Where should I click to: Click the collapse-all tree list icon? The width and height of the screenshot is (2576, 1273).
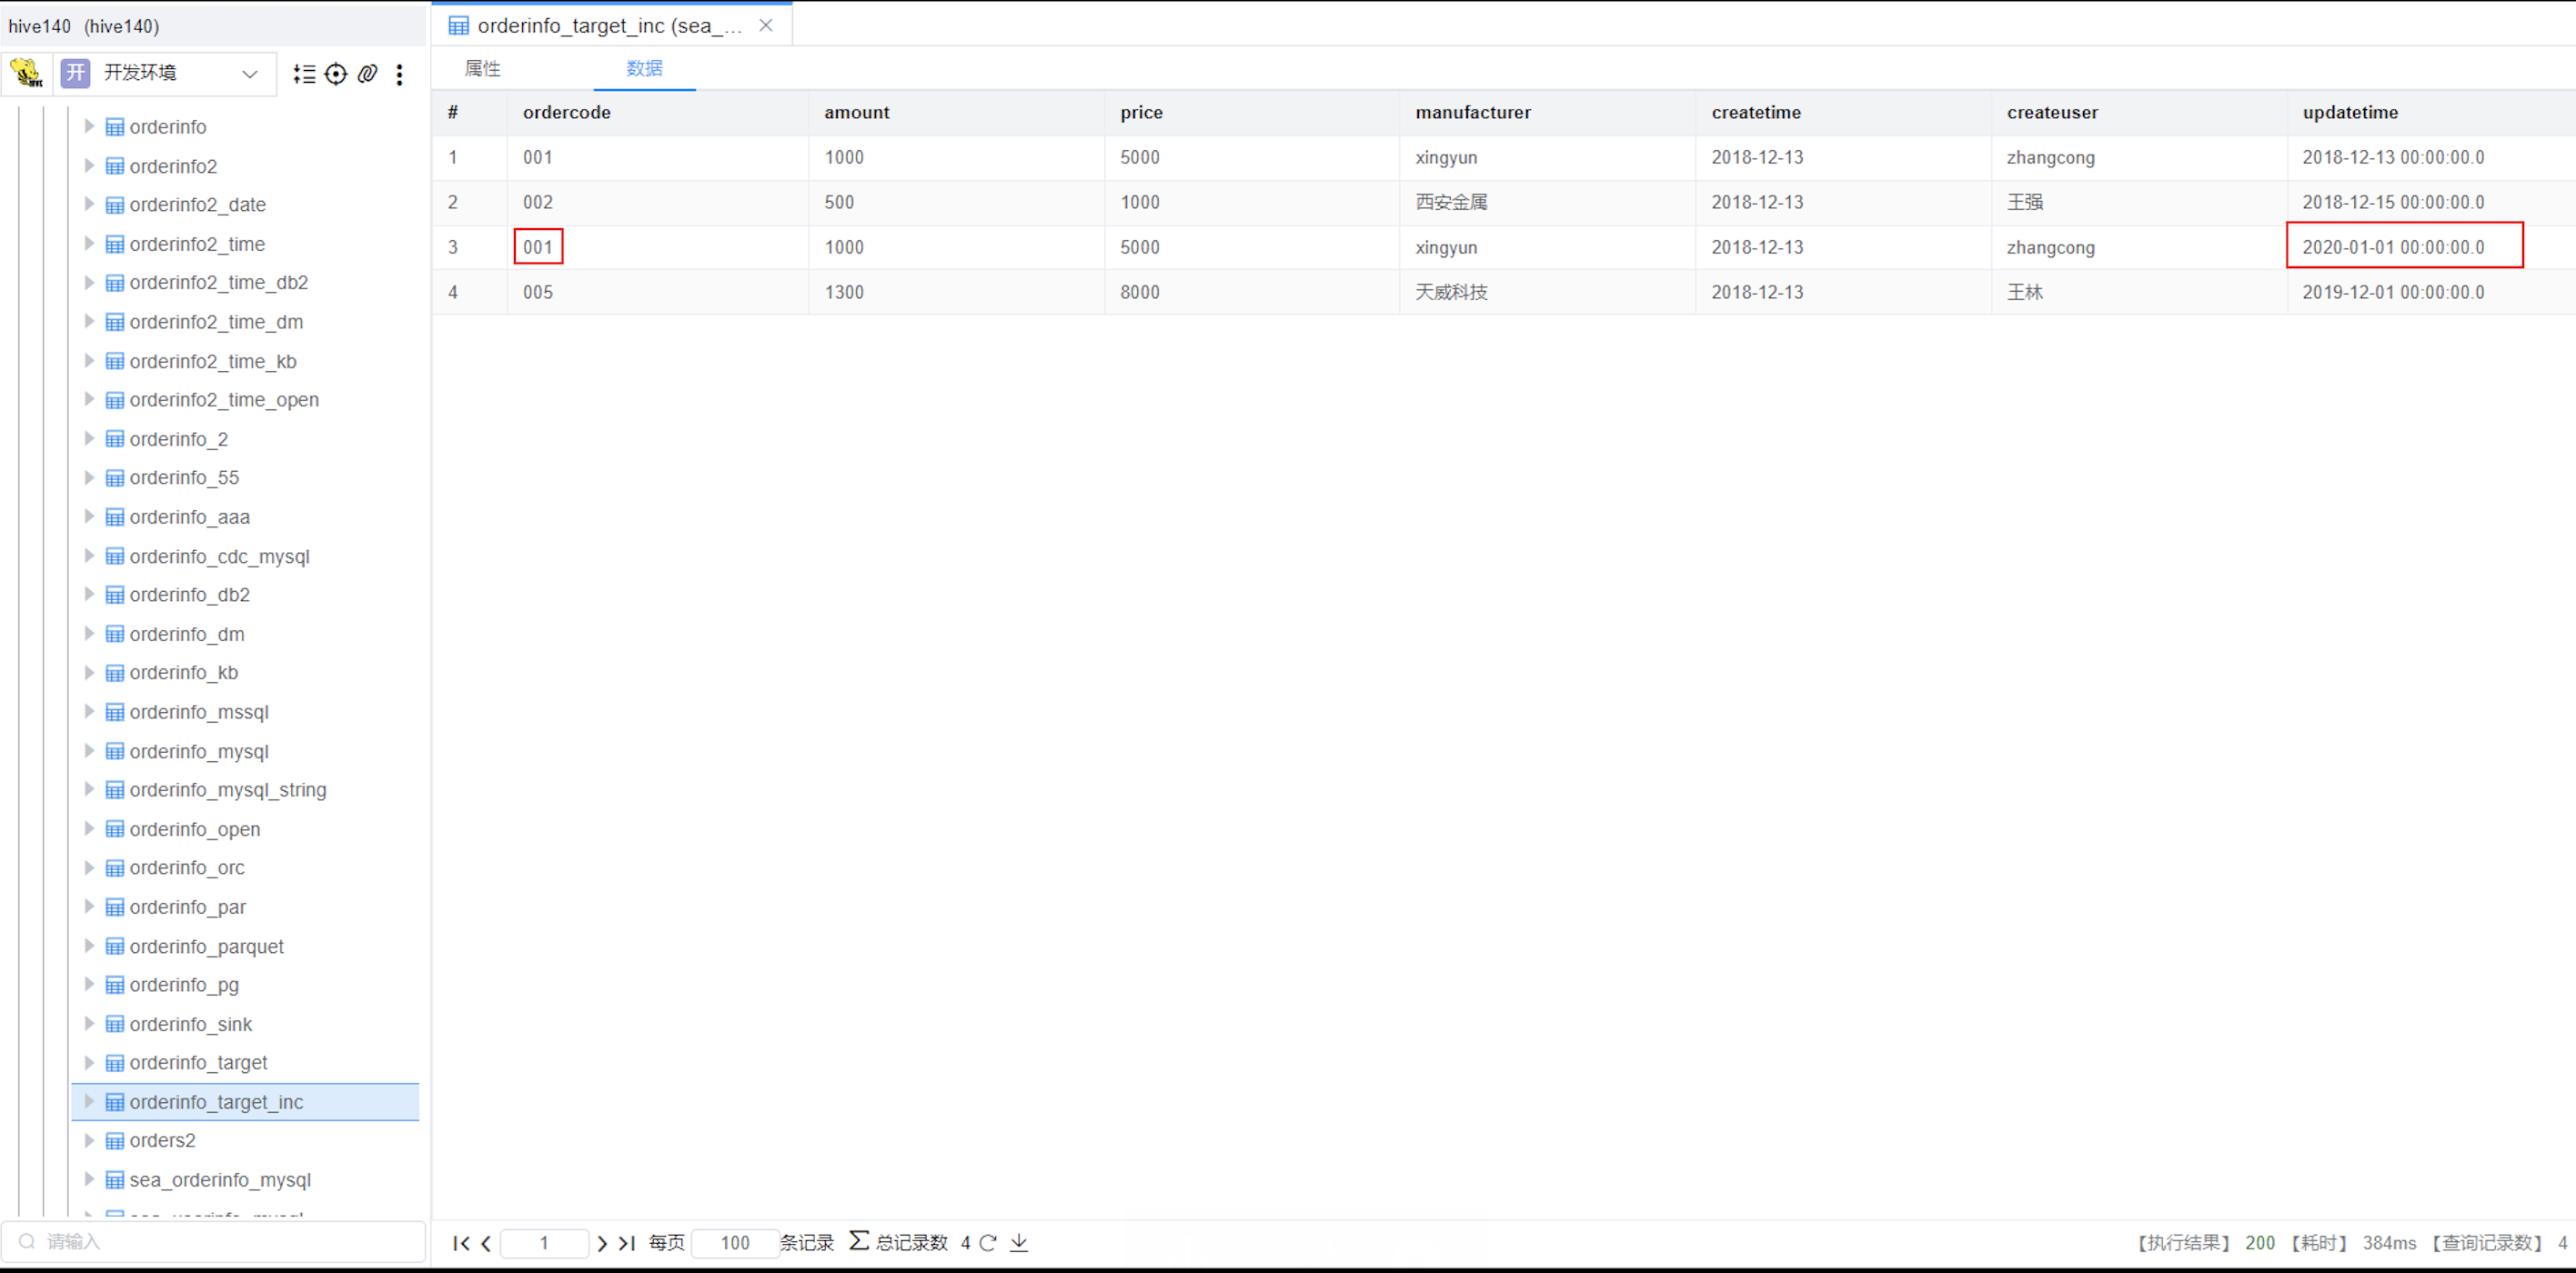pos(304,74)
